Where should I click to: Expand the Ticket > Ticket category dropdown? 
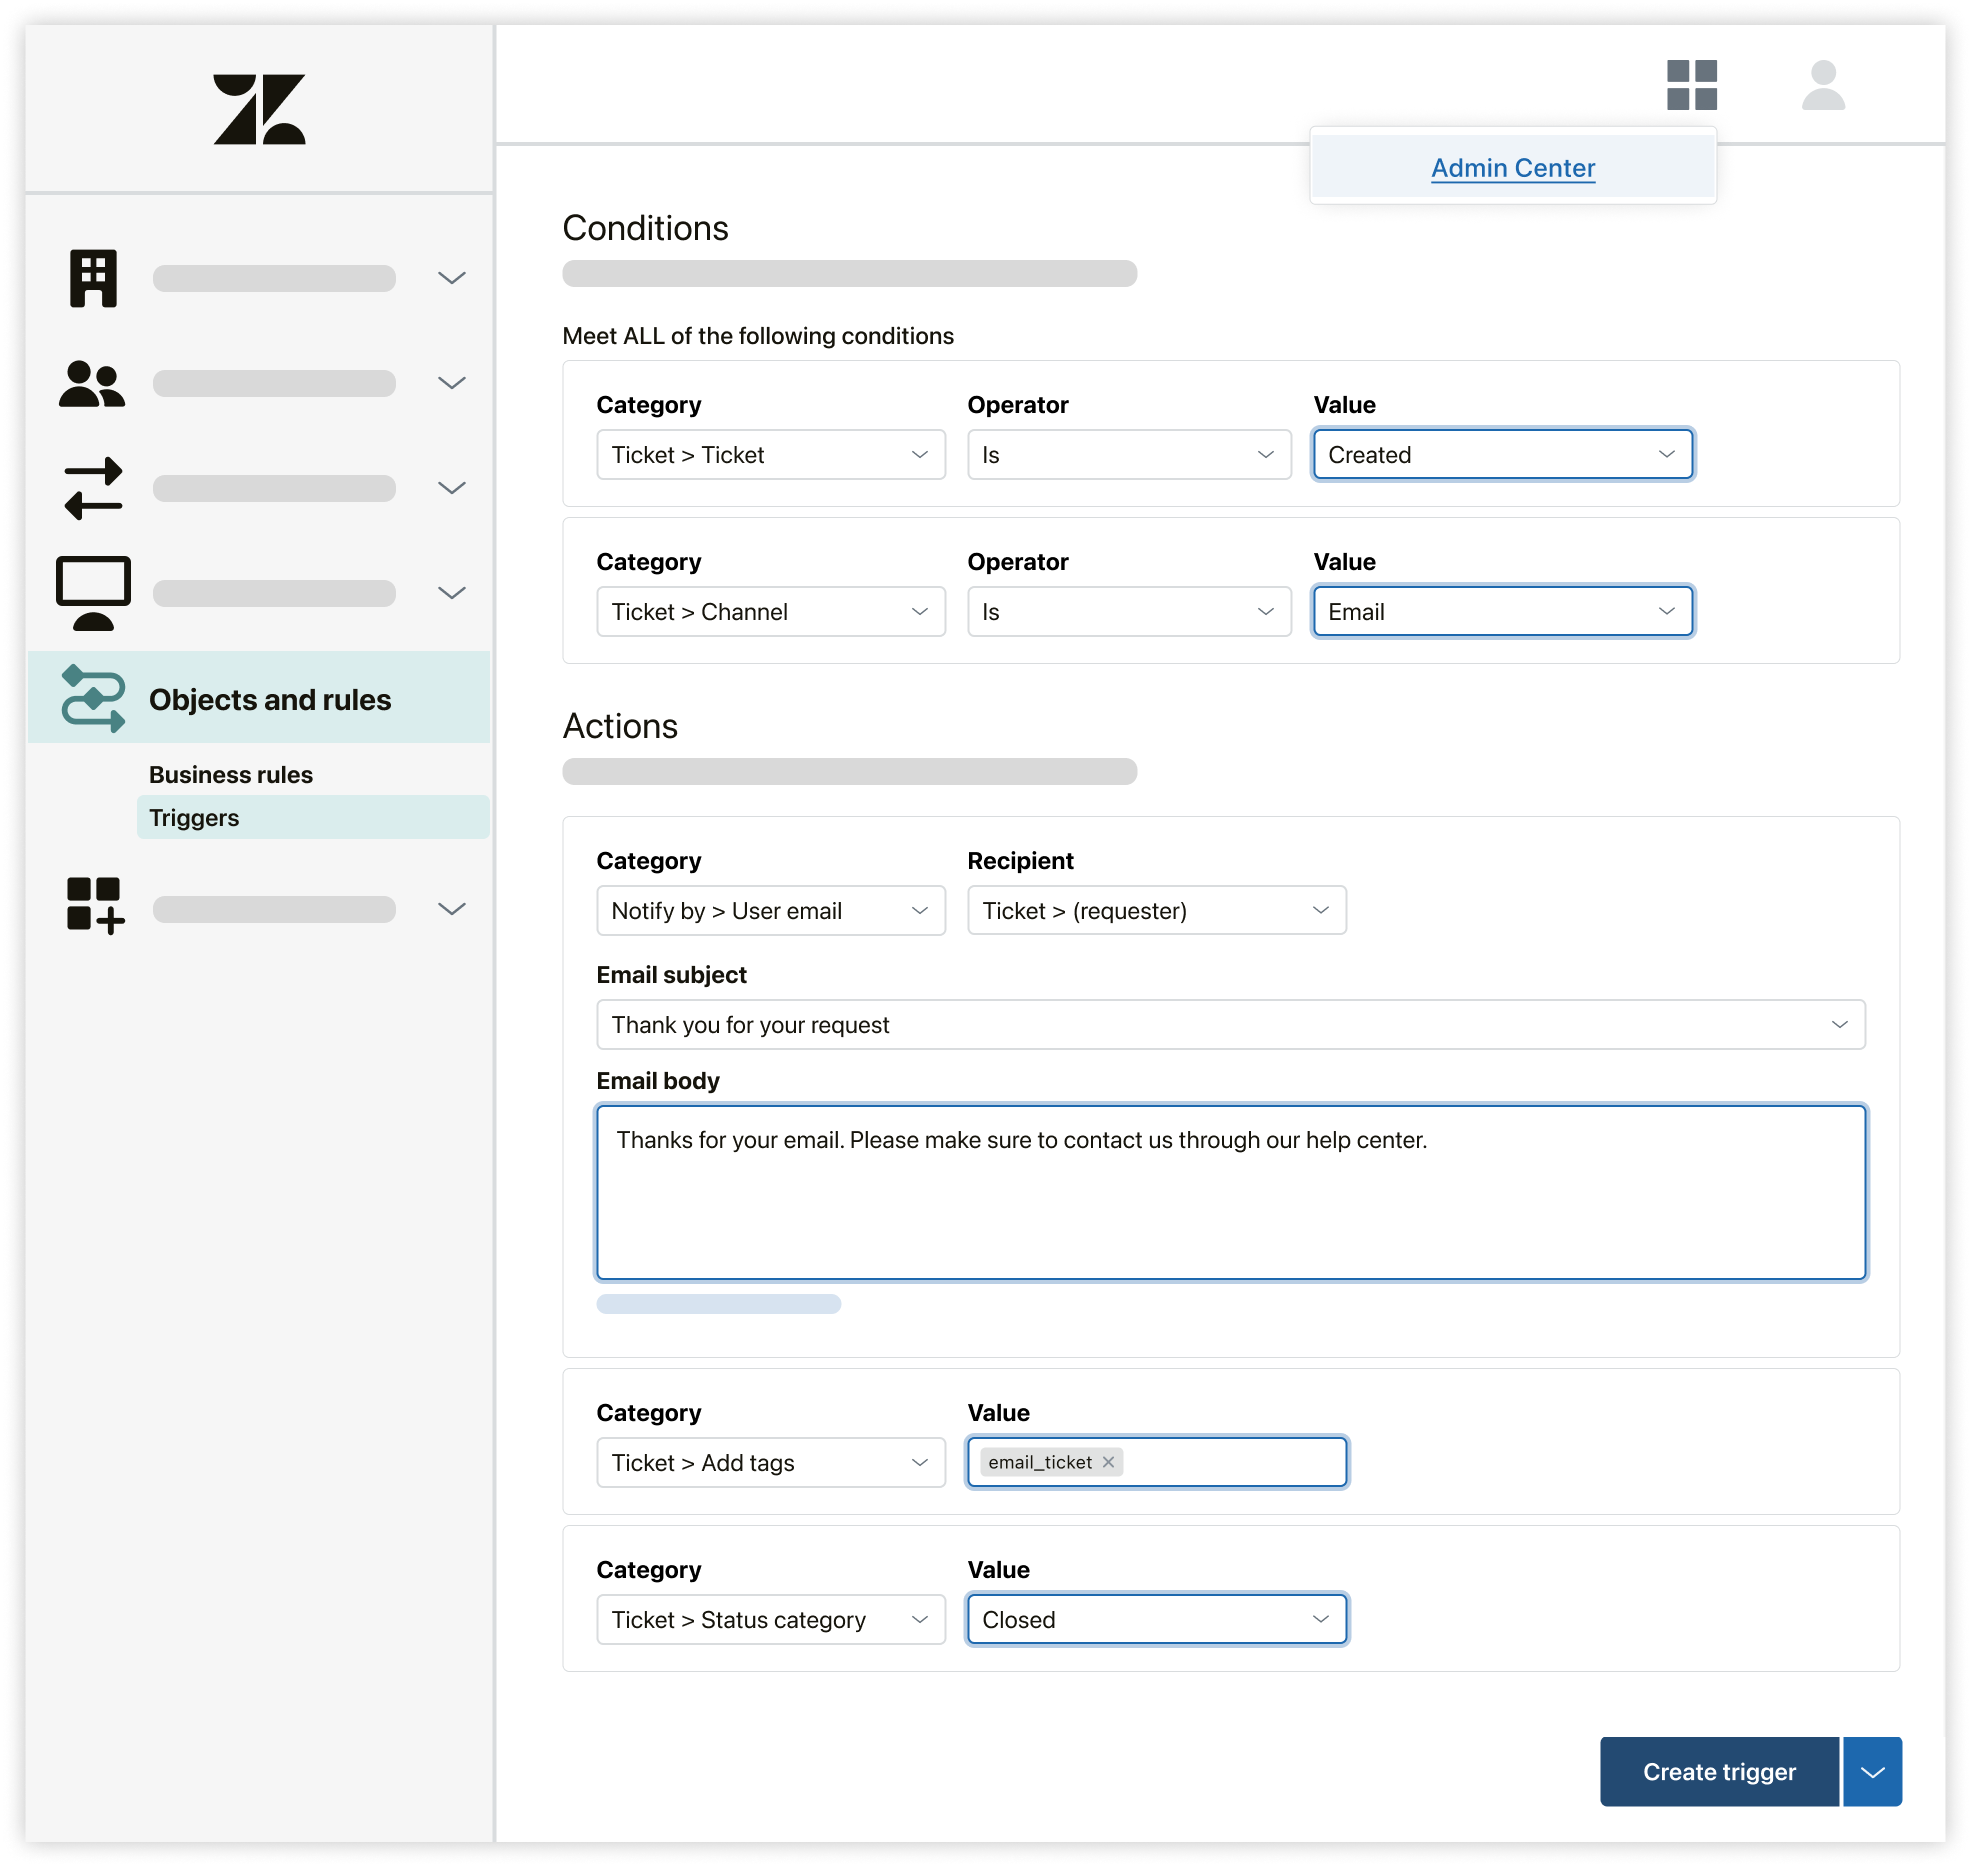coord(765,454)
